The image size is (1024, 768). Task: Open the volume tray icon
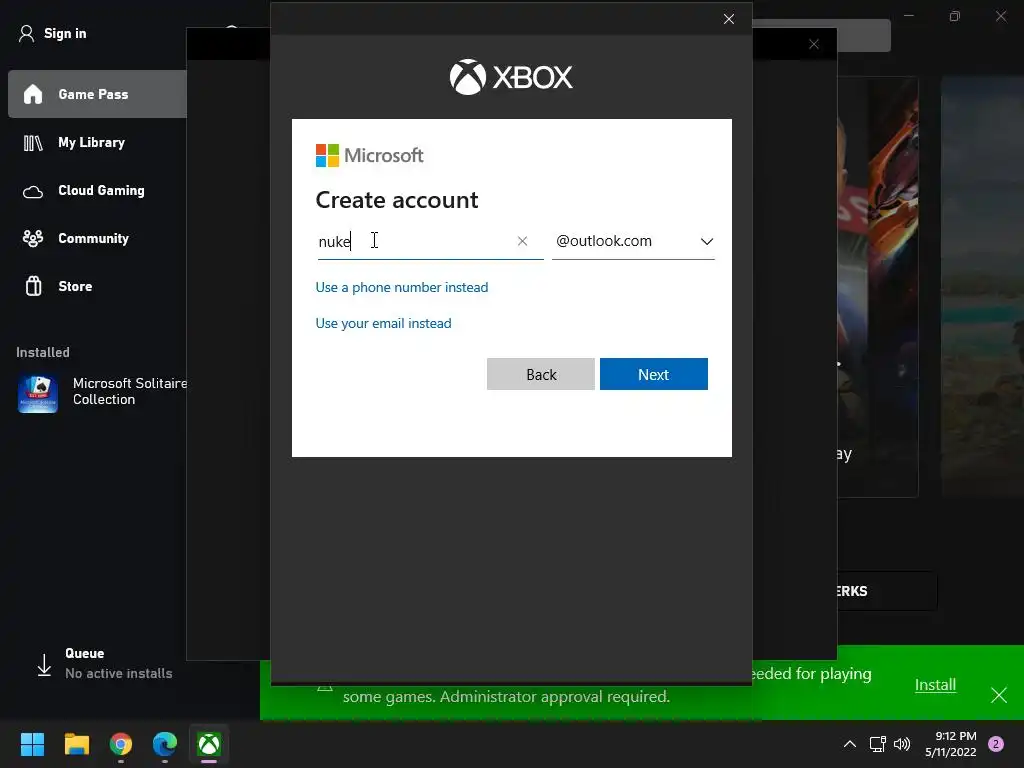pyautogui.click(x=902, y=744)
